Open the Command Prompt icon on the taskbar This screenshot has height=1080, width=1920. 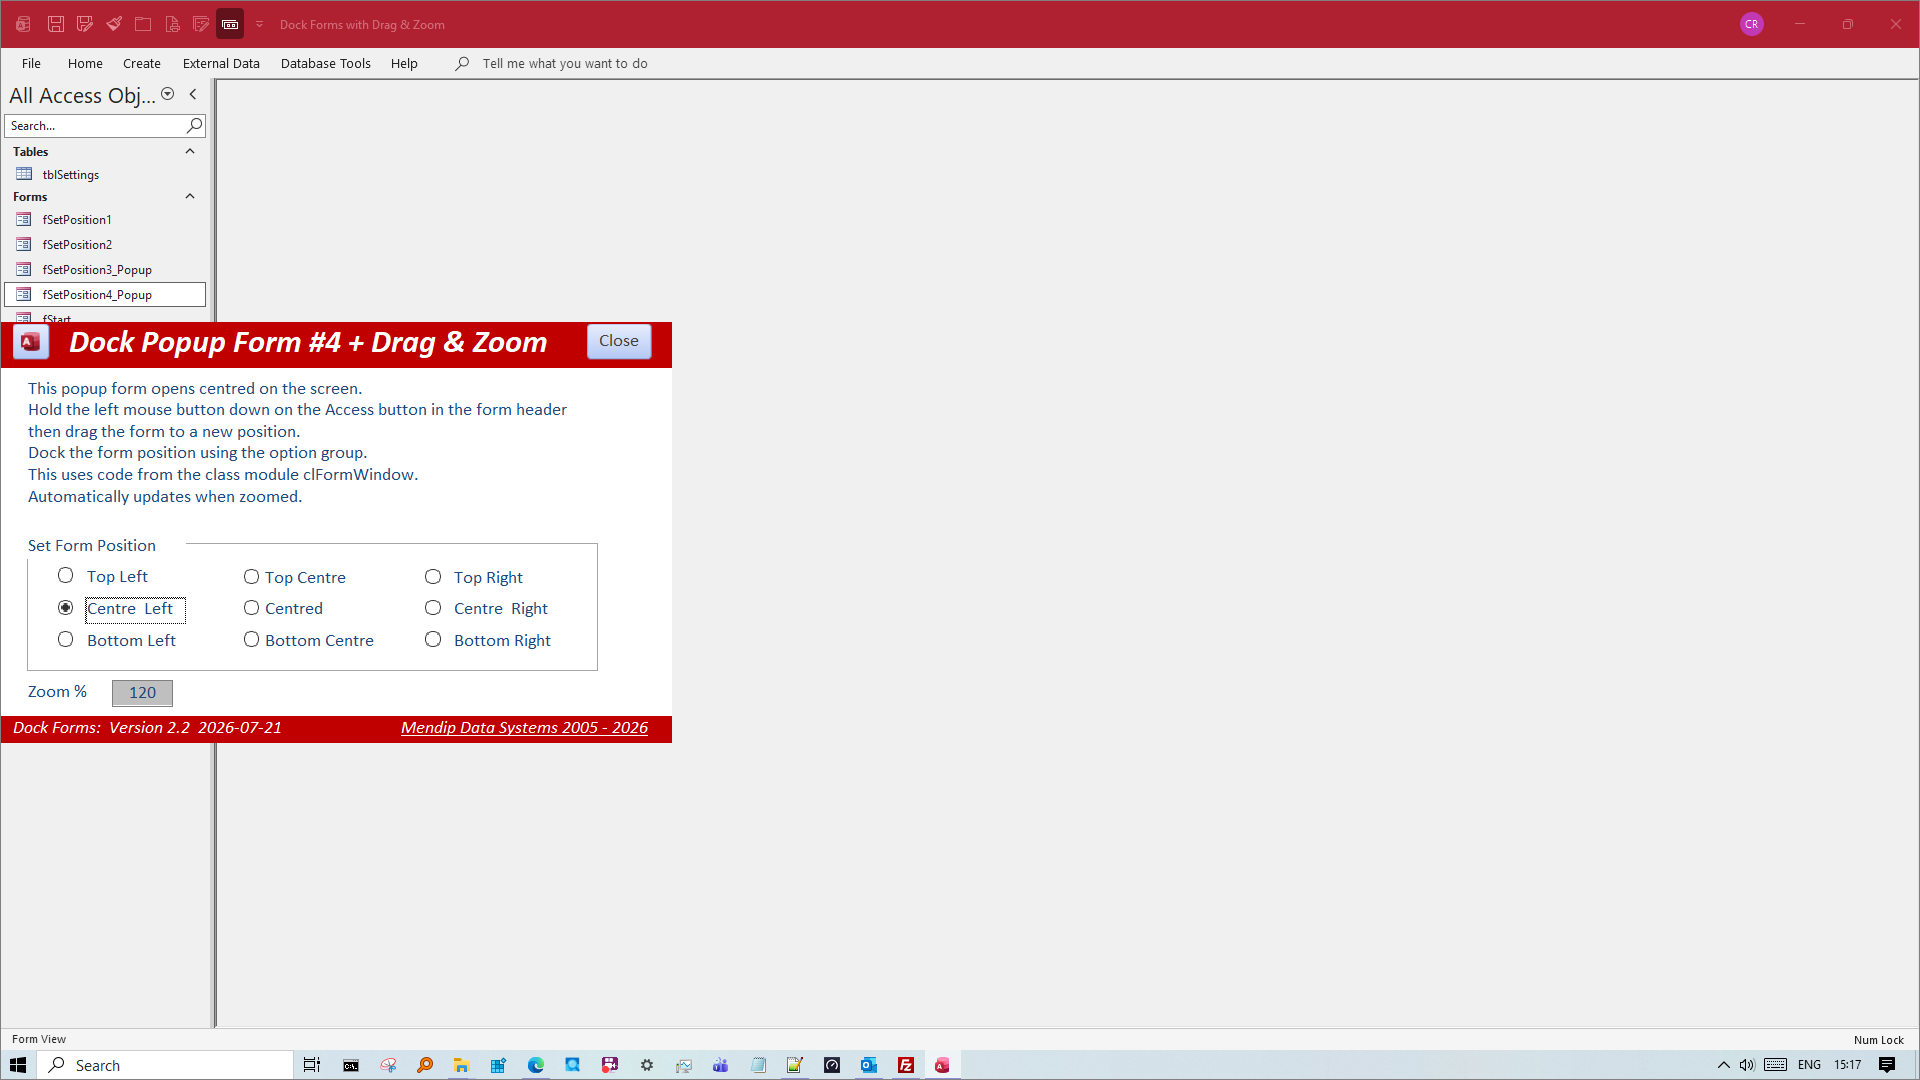click(351, 1065)
